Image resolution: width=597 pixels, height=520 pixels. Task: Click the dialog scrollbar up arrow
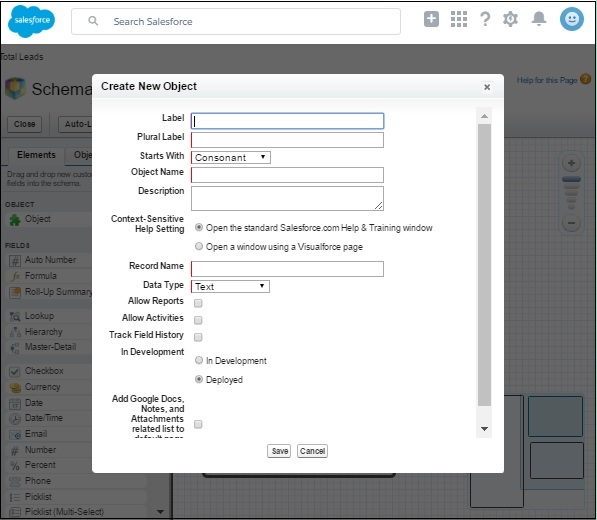pos(484,116)
